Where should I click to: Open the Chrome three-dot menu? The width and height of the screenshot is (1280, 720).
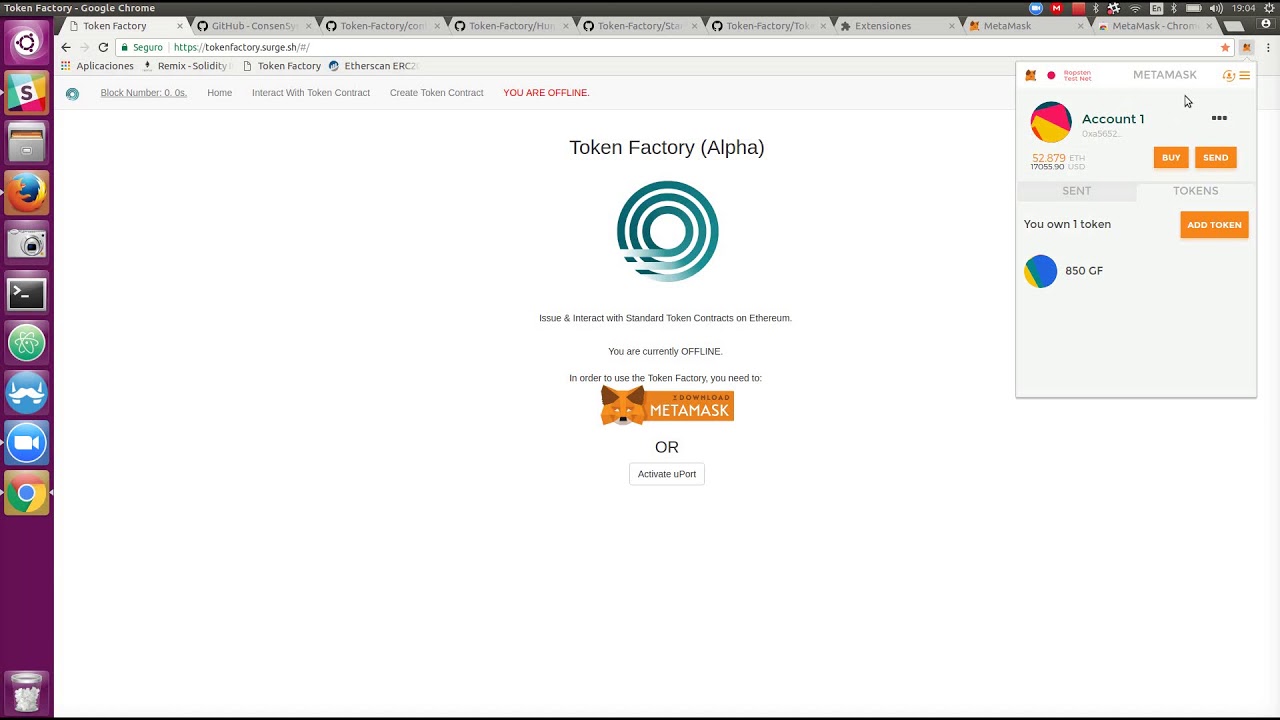coord(1269,47)
